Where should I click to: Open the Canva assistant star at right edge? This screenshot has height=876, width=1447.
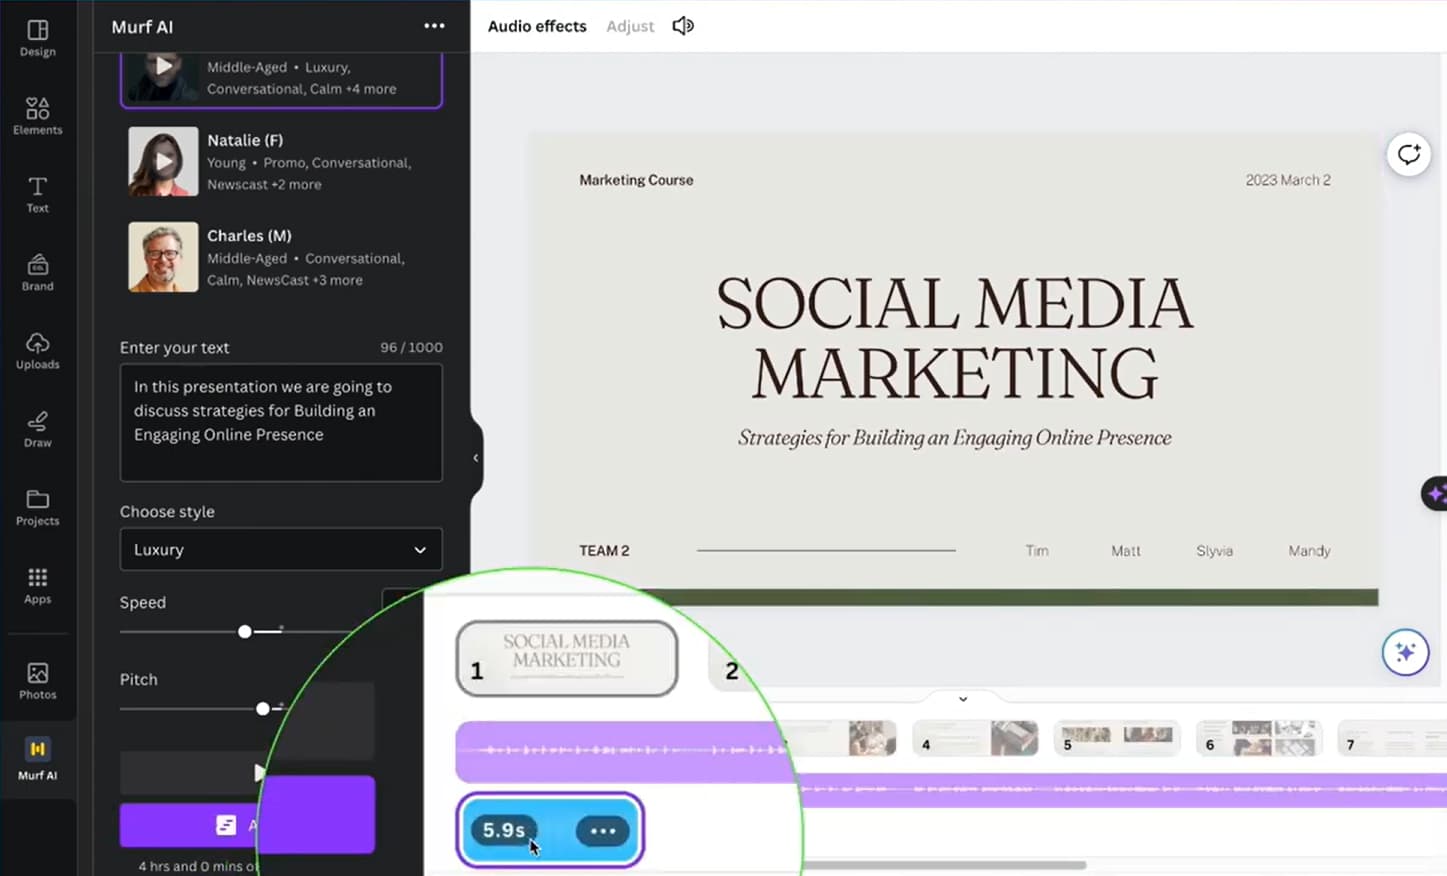(1434, 494)
